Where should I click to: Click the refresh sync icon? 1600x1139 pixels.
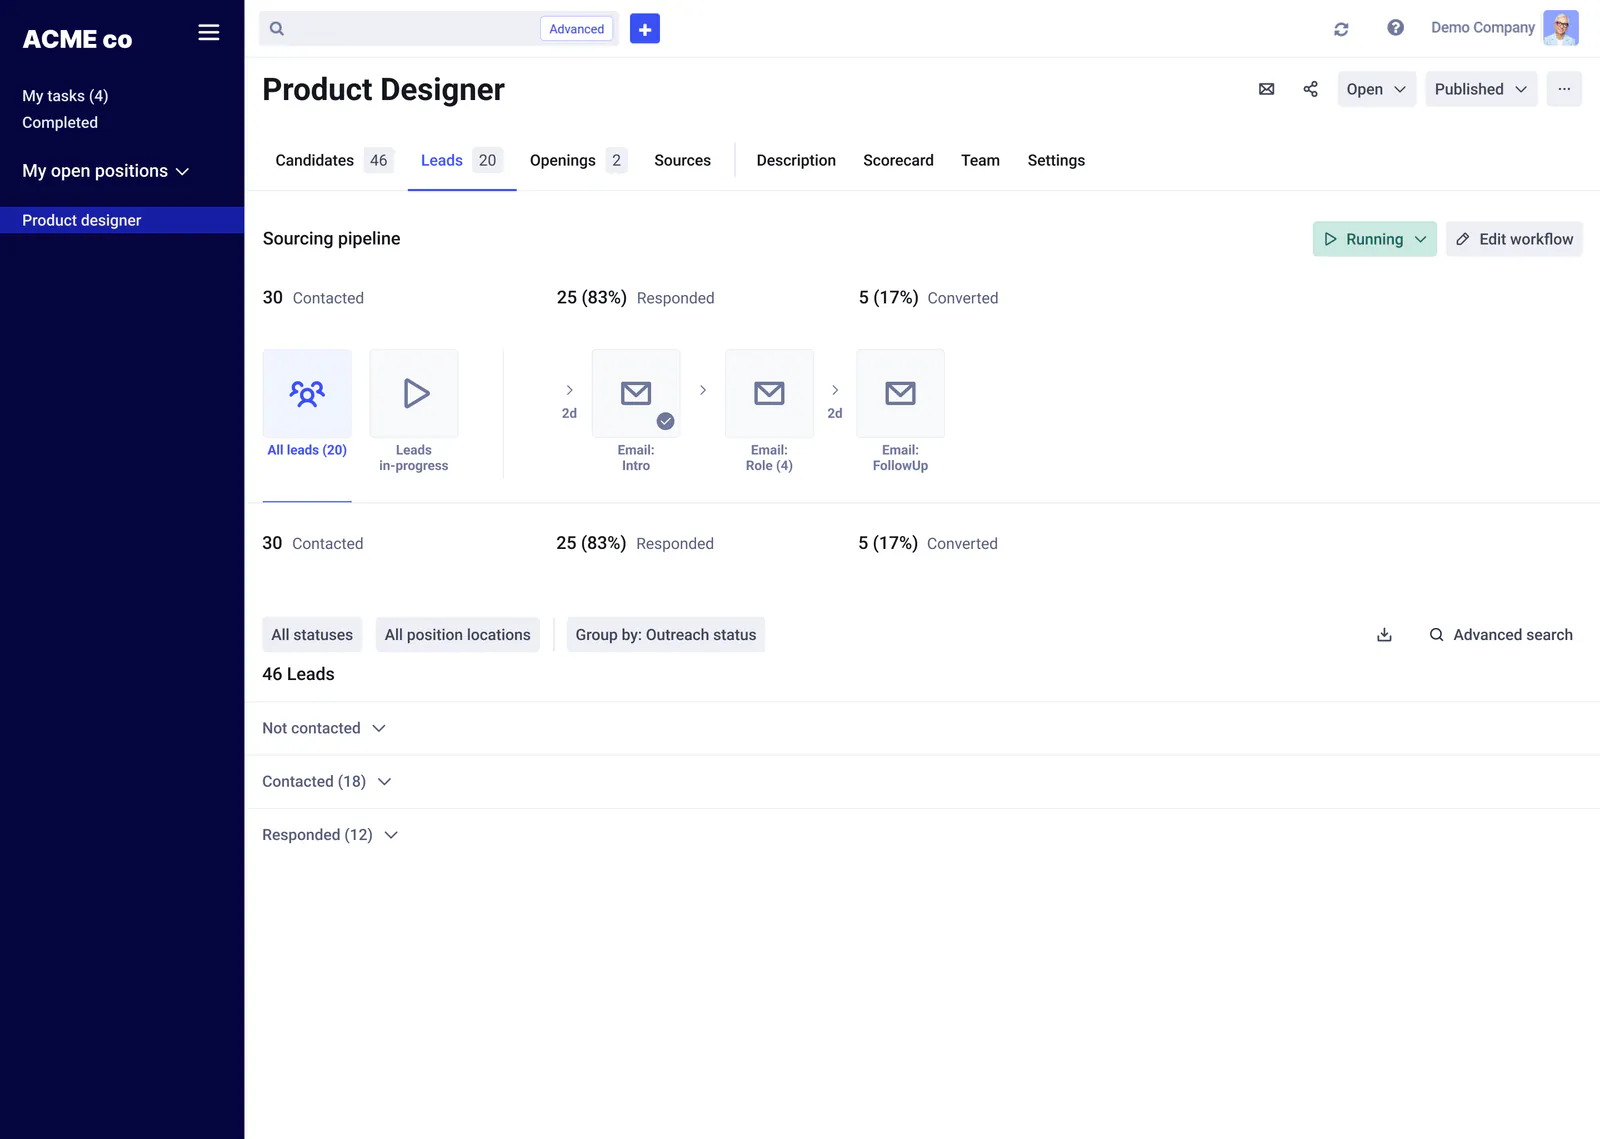(x=1341, y=29)
